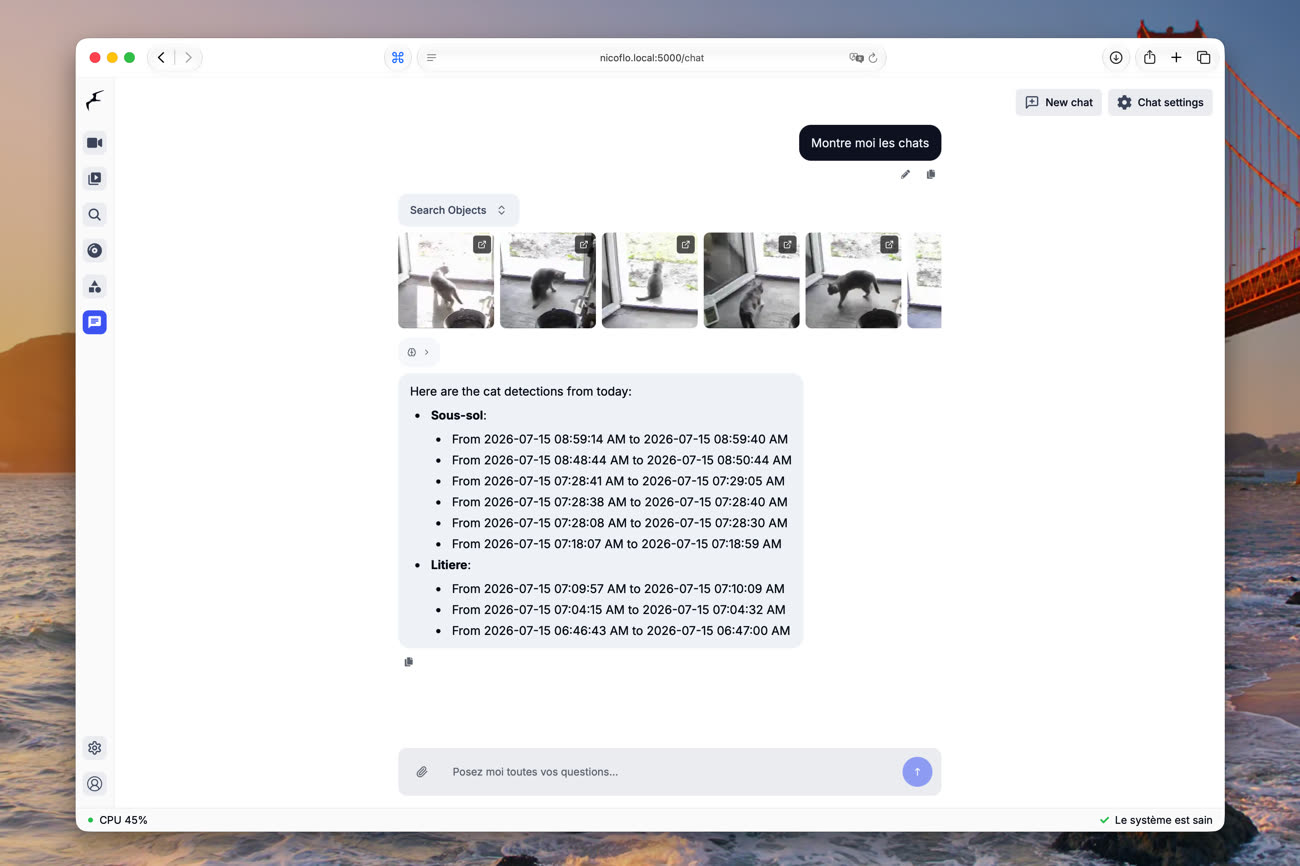This screenshot has height=866, width=1300.
Task: Click the 07:28:38 AM detection row
Action: (620, 502)
